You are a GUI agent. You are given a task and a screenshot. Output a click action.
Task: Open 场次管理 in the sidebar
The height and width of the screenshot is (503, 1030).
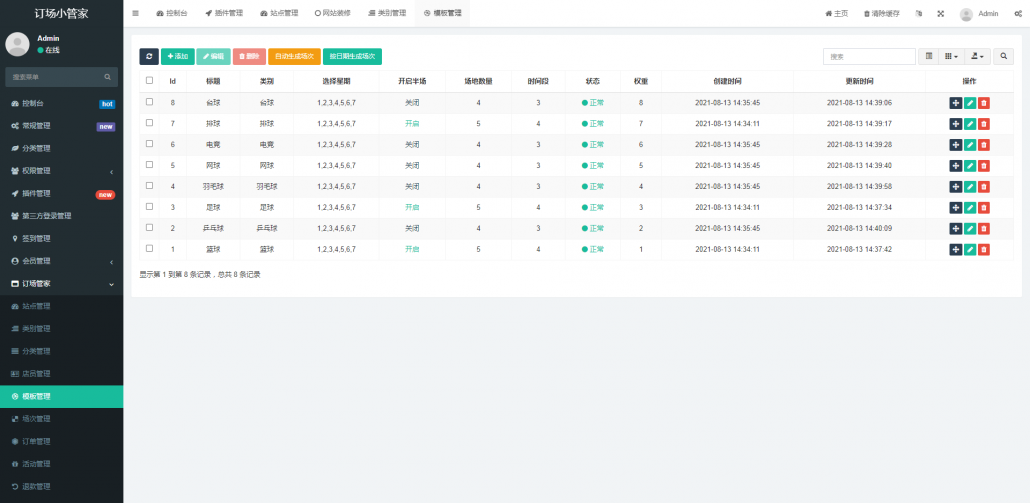[36, 418]
